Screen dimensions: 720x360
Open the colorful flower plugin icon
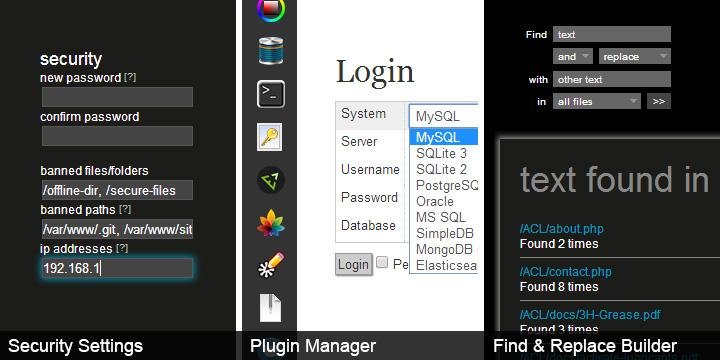[271, 223]
